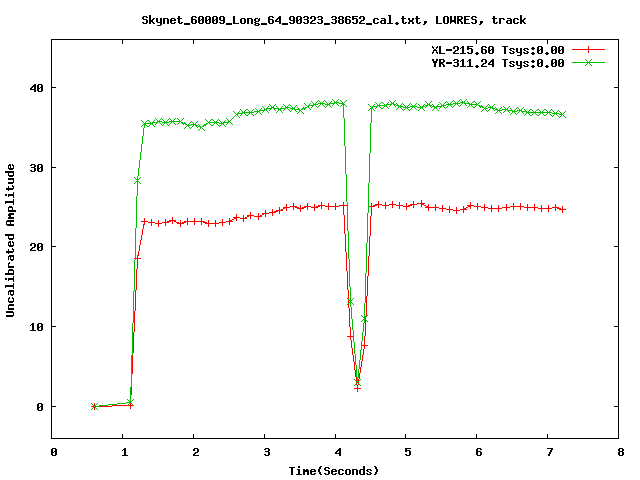This screenshot has height=480, width=640.
Task: Click the x-axis tick label 0
Action: [x=54, y=452]
